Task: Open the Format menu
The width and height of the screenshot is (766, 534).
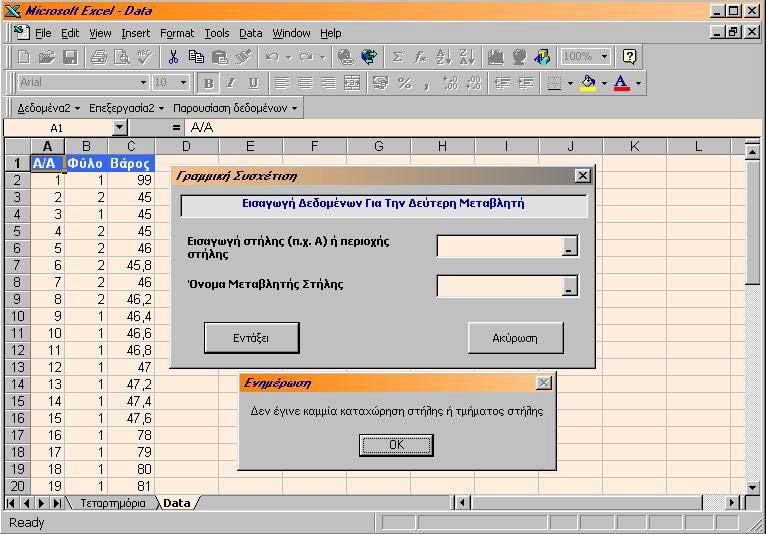Action: [x=177, y=33]
